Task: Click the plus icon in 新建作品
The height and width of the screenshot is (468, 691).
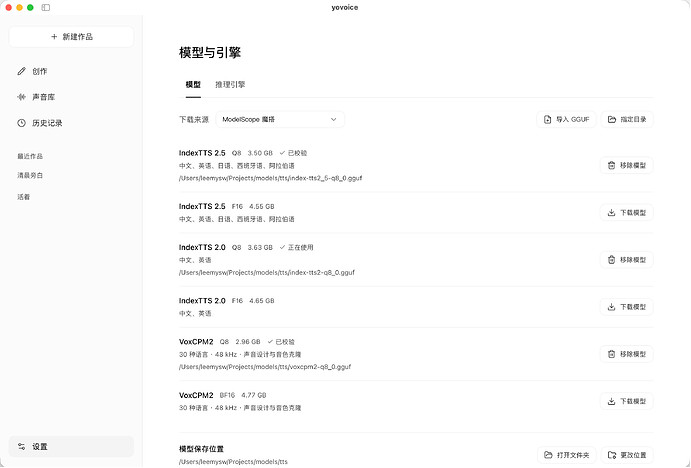Action: 54,37
